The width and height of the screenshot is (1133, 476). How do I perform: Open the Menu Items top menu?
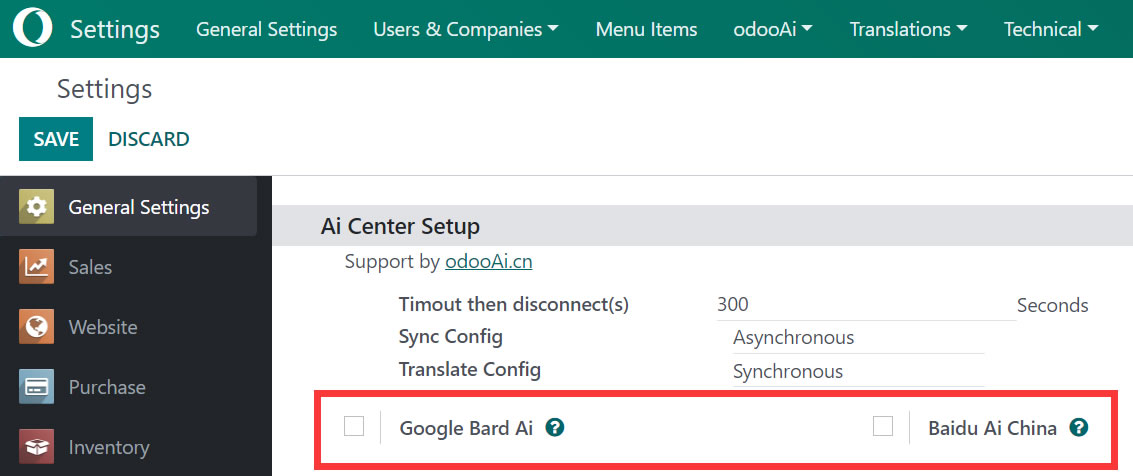(646, 29)
